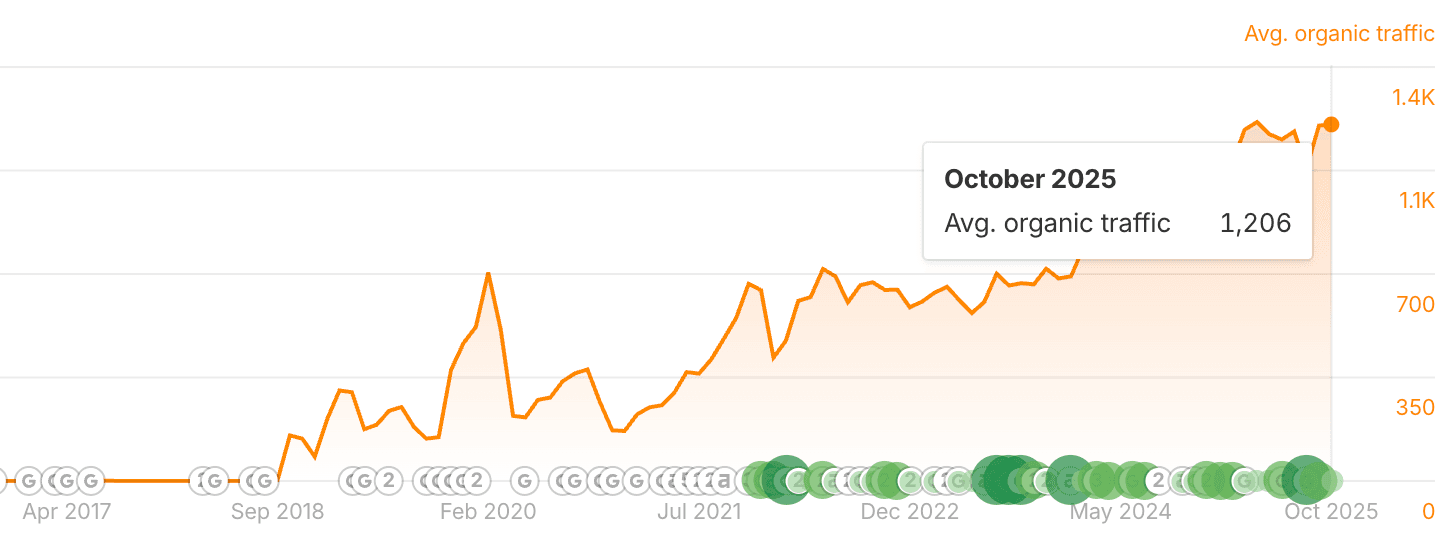Click the leftmost G update marker

pos(28,481)
